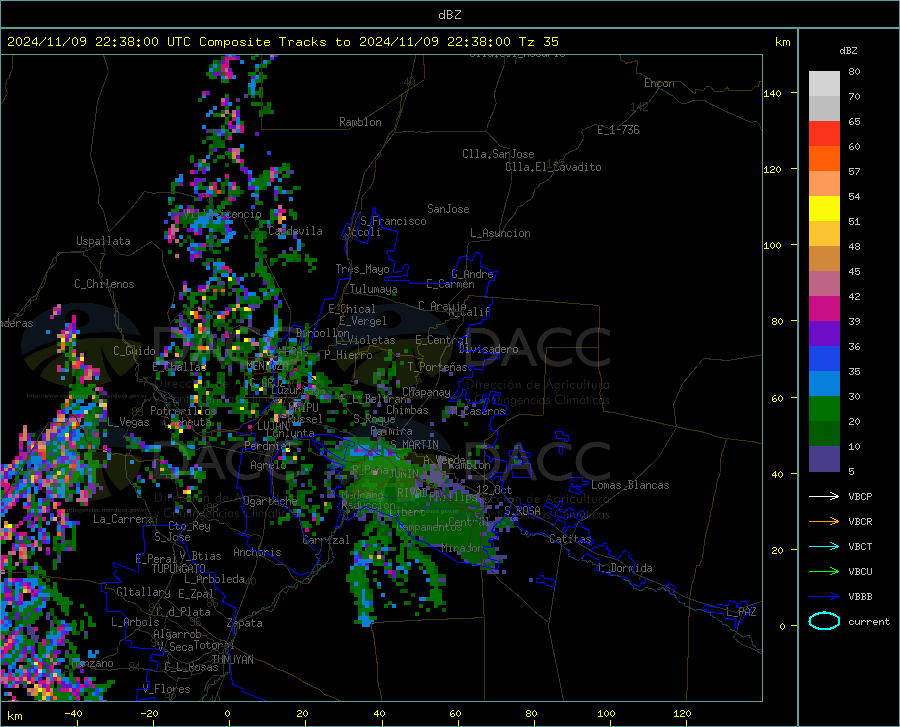Click the 'Zapata' map label

245,623
